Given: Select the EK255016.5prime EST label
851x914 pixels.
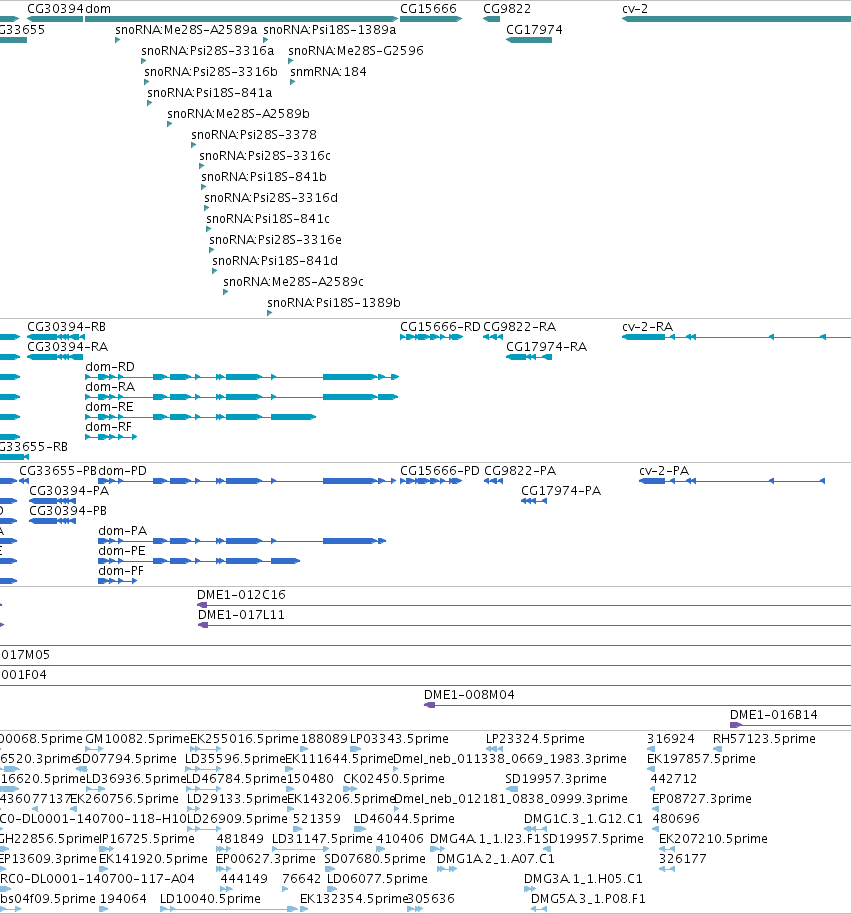Looking at the screenshot, I should pyautogui.click(x=244, y=739).
